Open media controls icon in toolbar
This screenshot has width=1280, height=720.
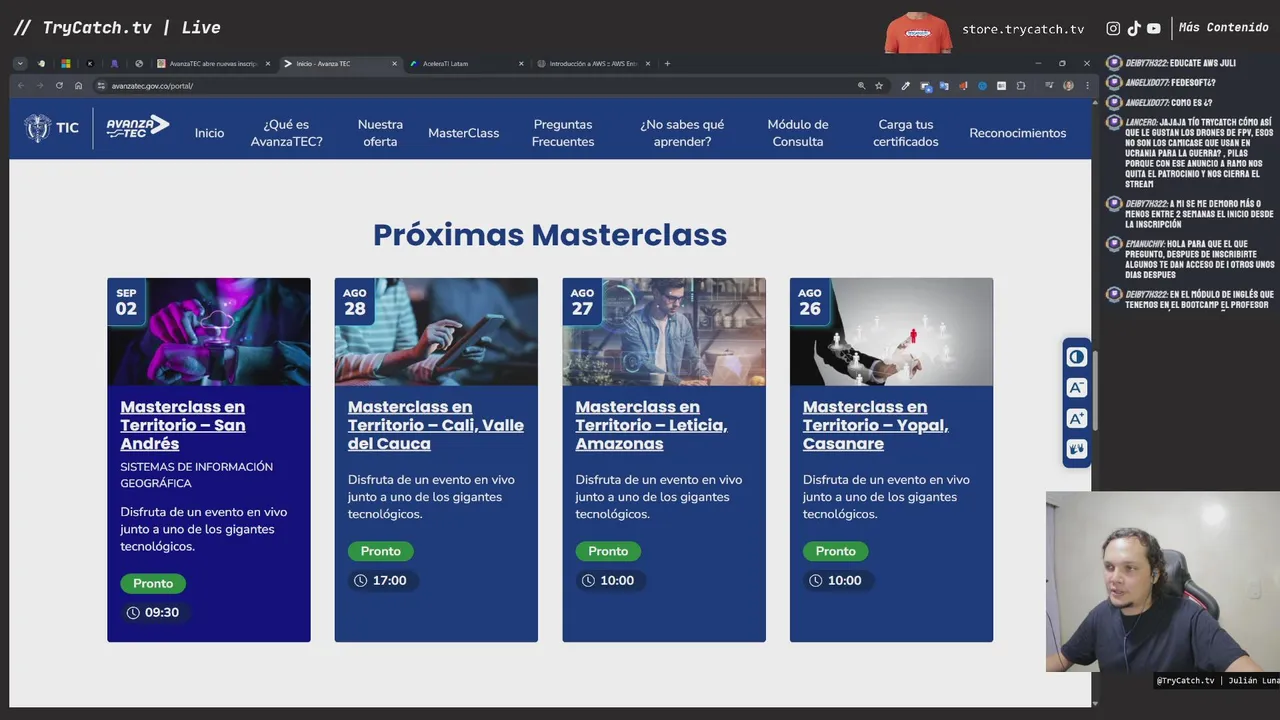coord(1049,86)
